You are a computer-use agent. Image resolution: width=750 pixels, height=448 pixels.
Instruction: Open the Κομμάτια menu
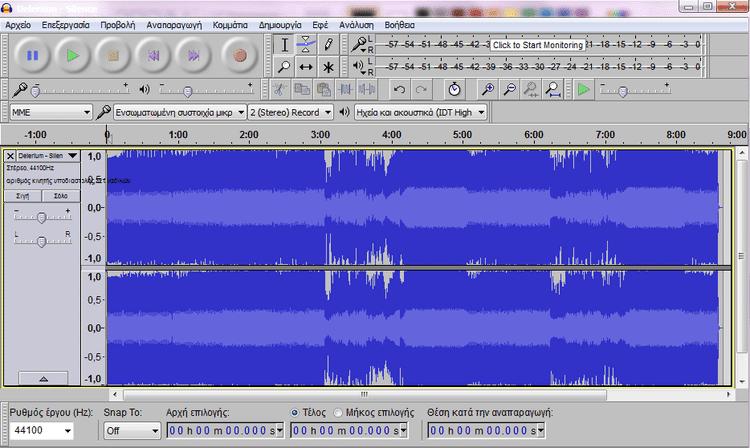click(x=230, y=25)
